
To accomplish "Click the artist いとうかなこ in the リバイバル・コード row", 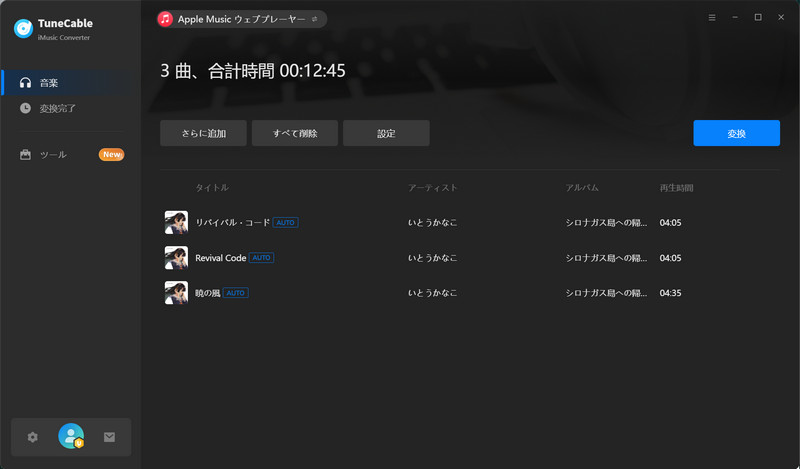I will pyautogui.click(x=433, y=223).
